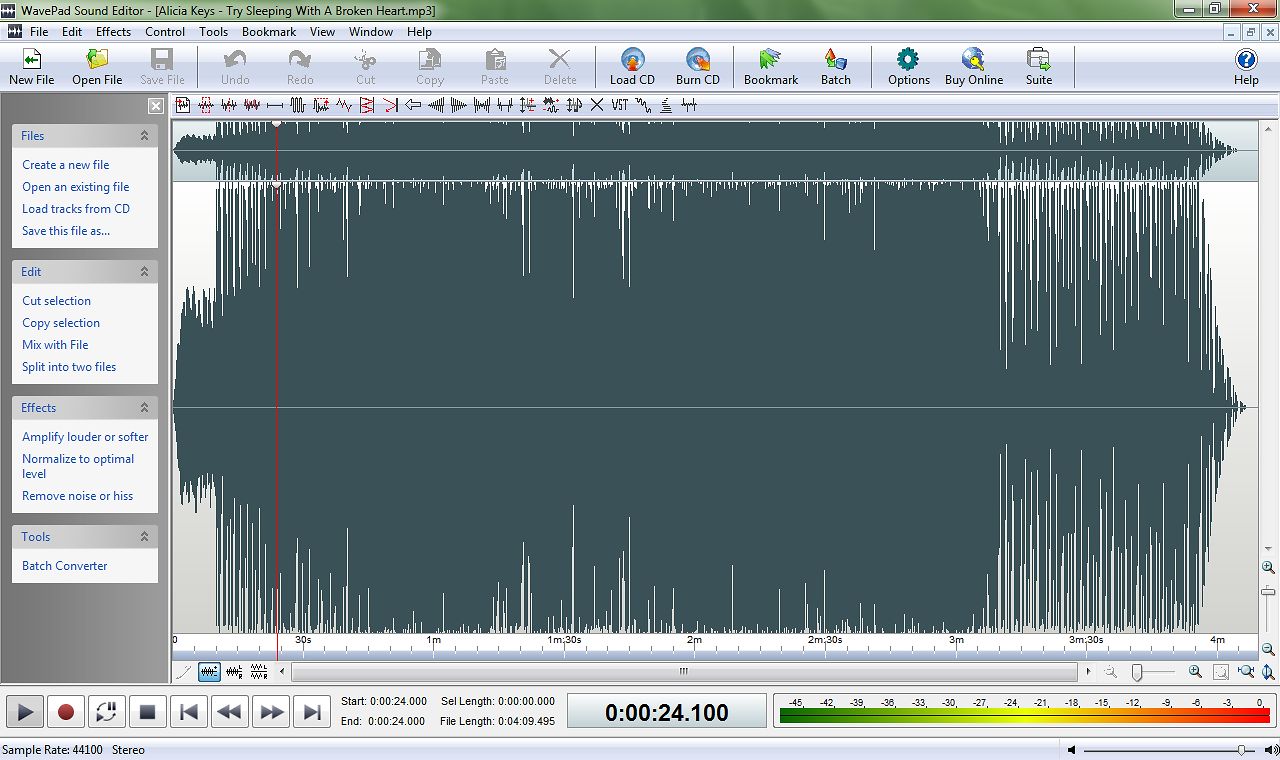Click the Bookmark toolbar icon
Screen dimensions: 1280x760
(x=770, y=64)
